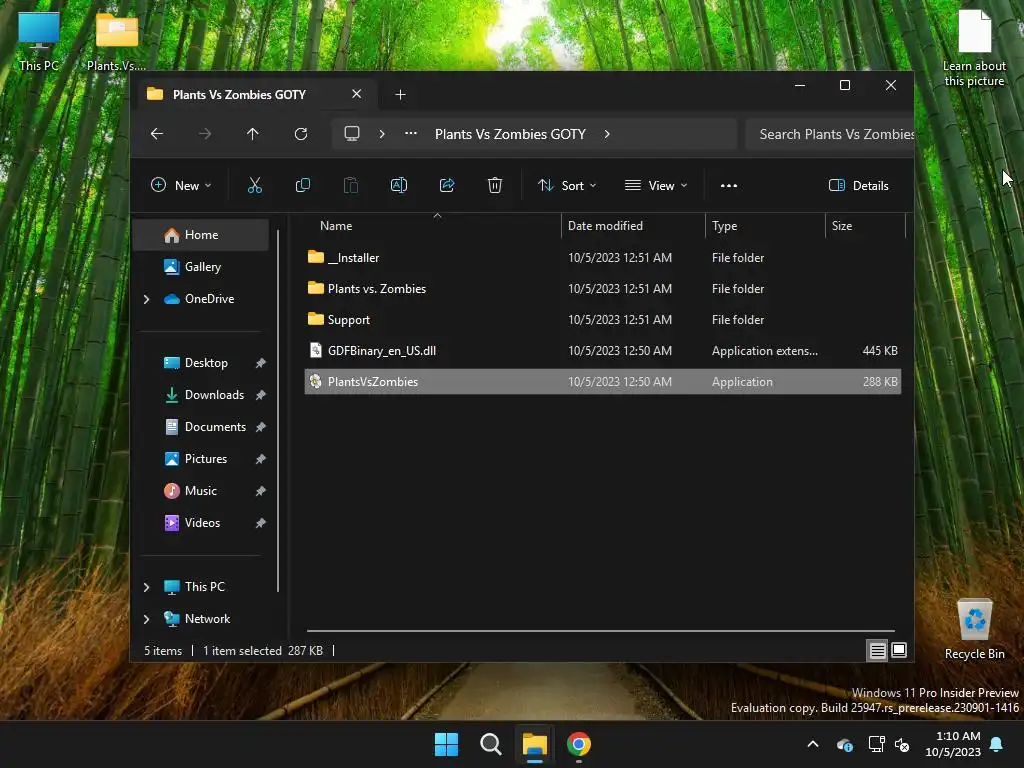Image resolution: width=1024 pixels, height=768 pixels.
Task: Click chevron after Plants Vs Zombies GOTY
Action: point(607,134)
